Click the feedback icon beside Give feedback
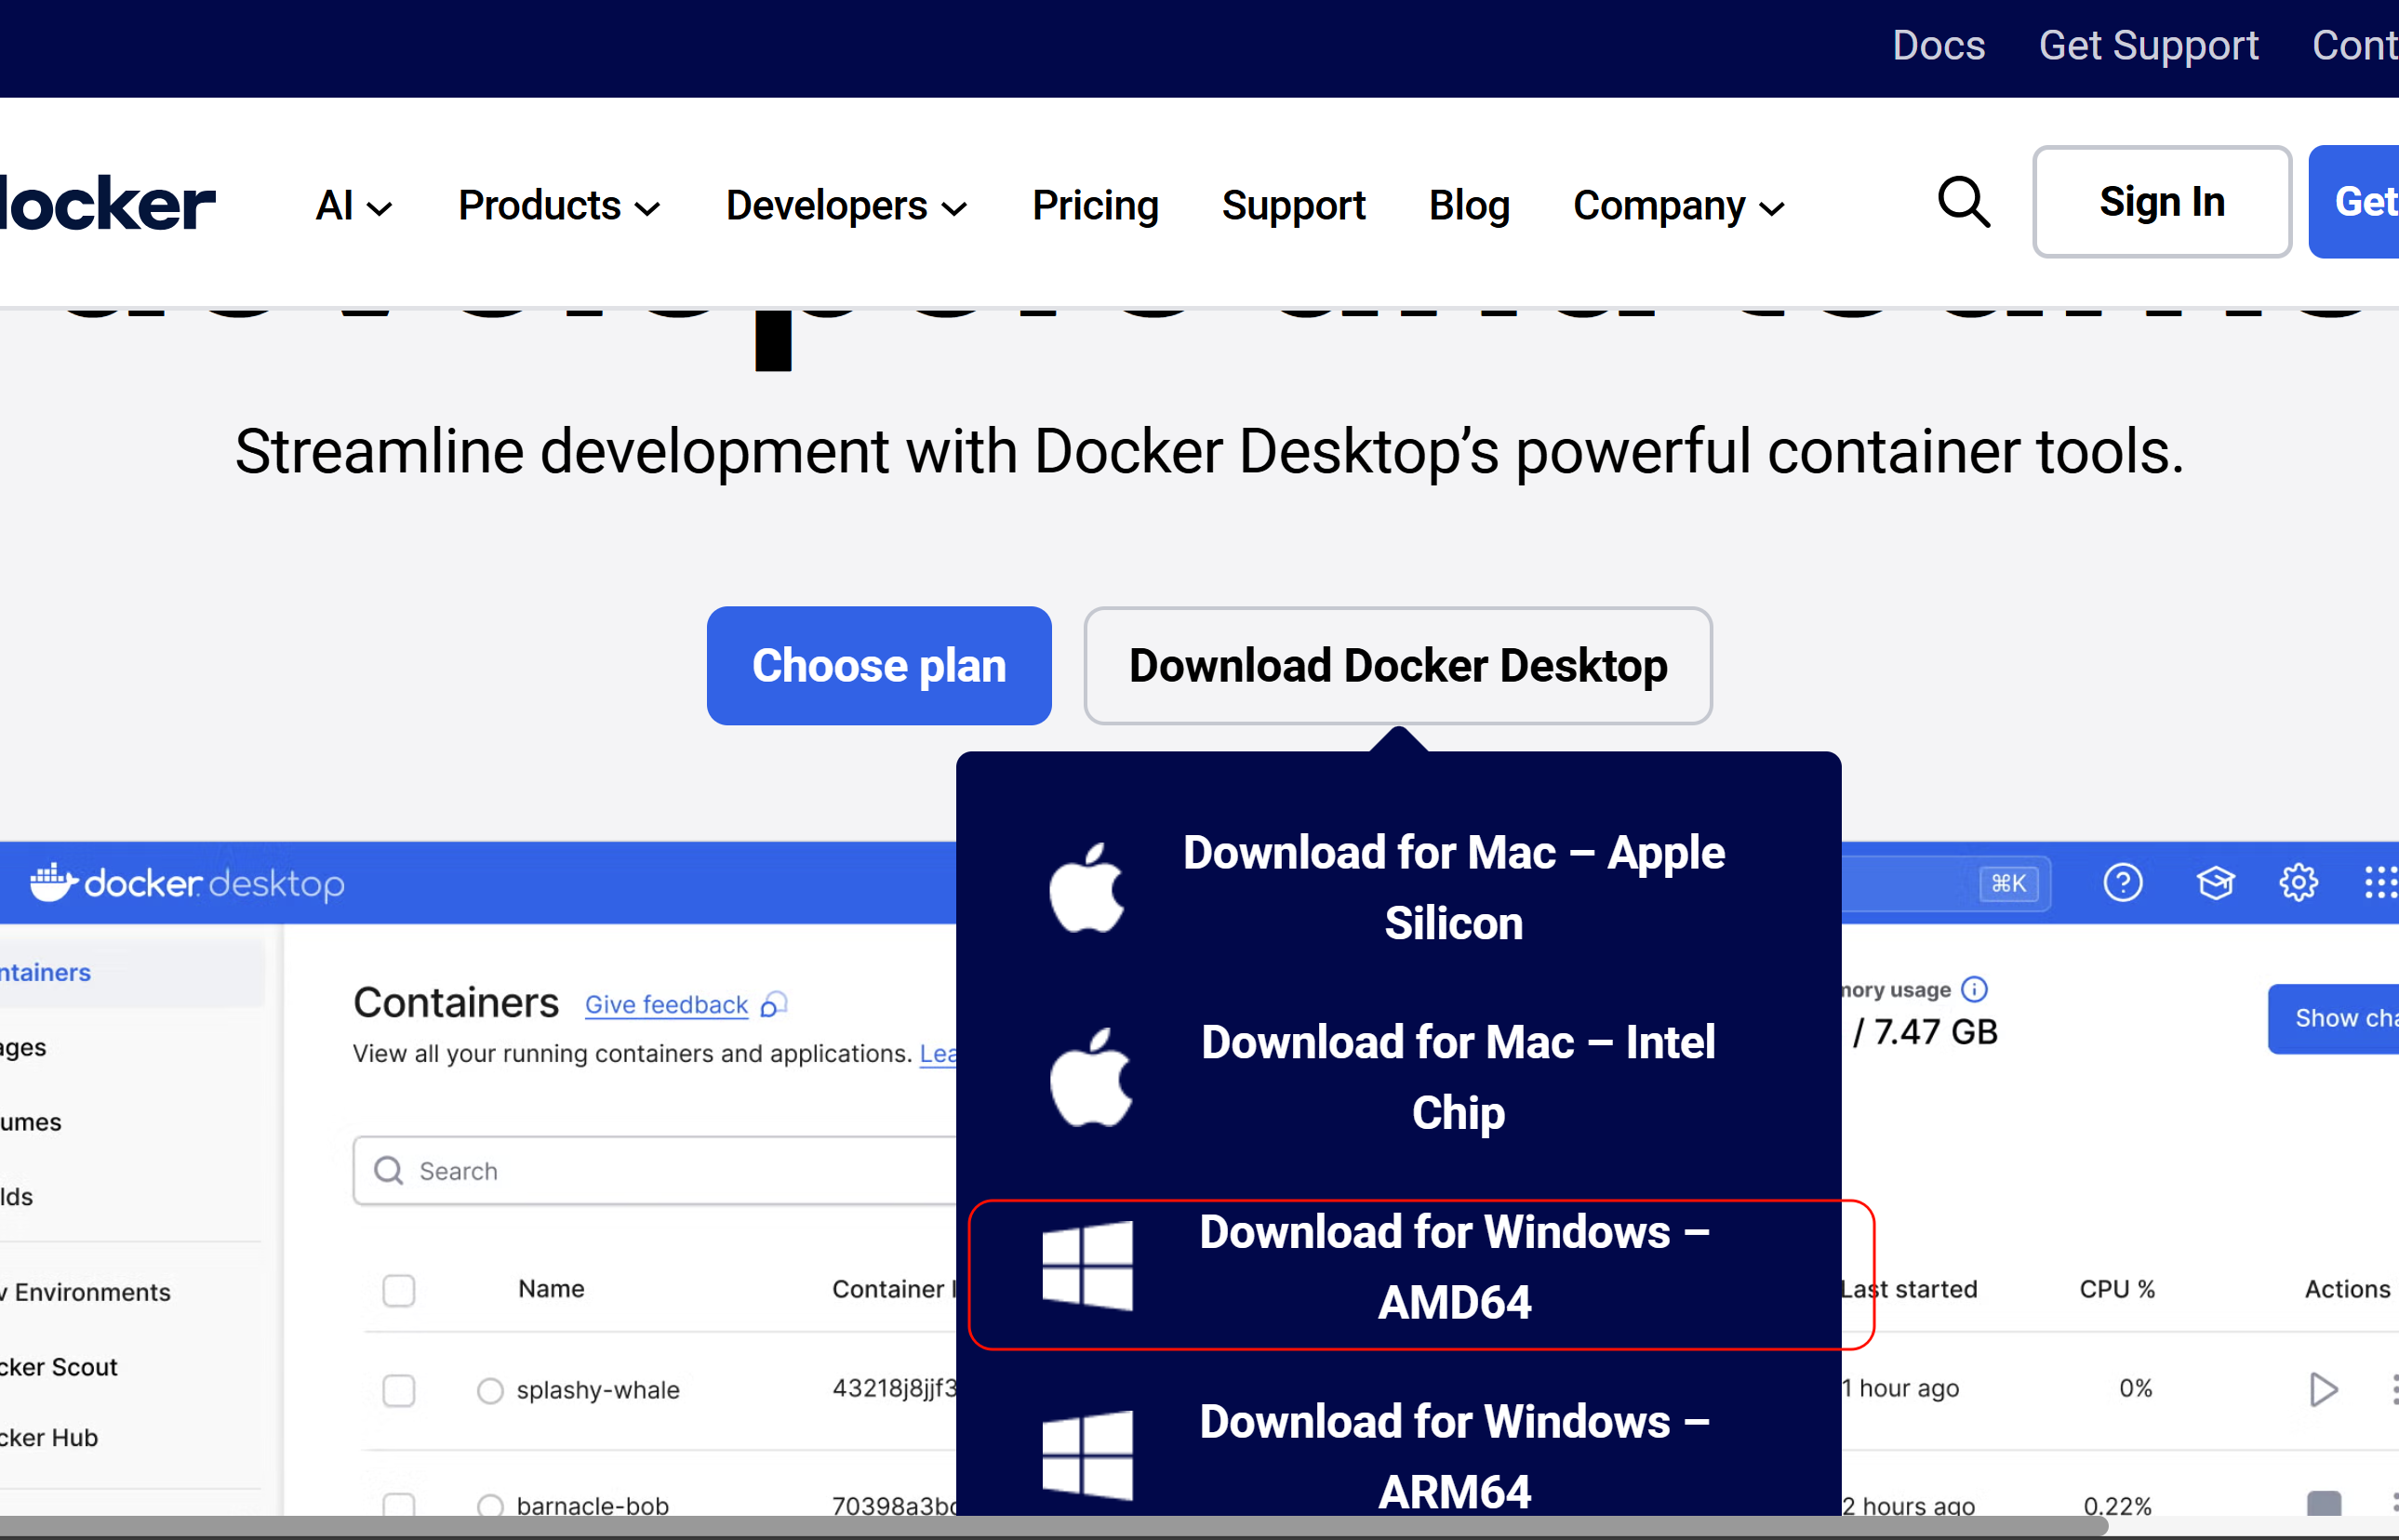Viewport: 2399px width, 1540px height. click(774, 1004)
